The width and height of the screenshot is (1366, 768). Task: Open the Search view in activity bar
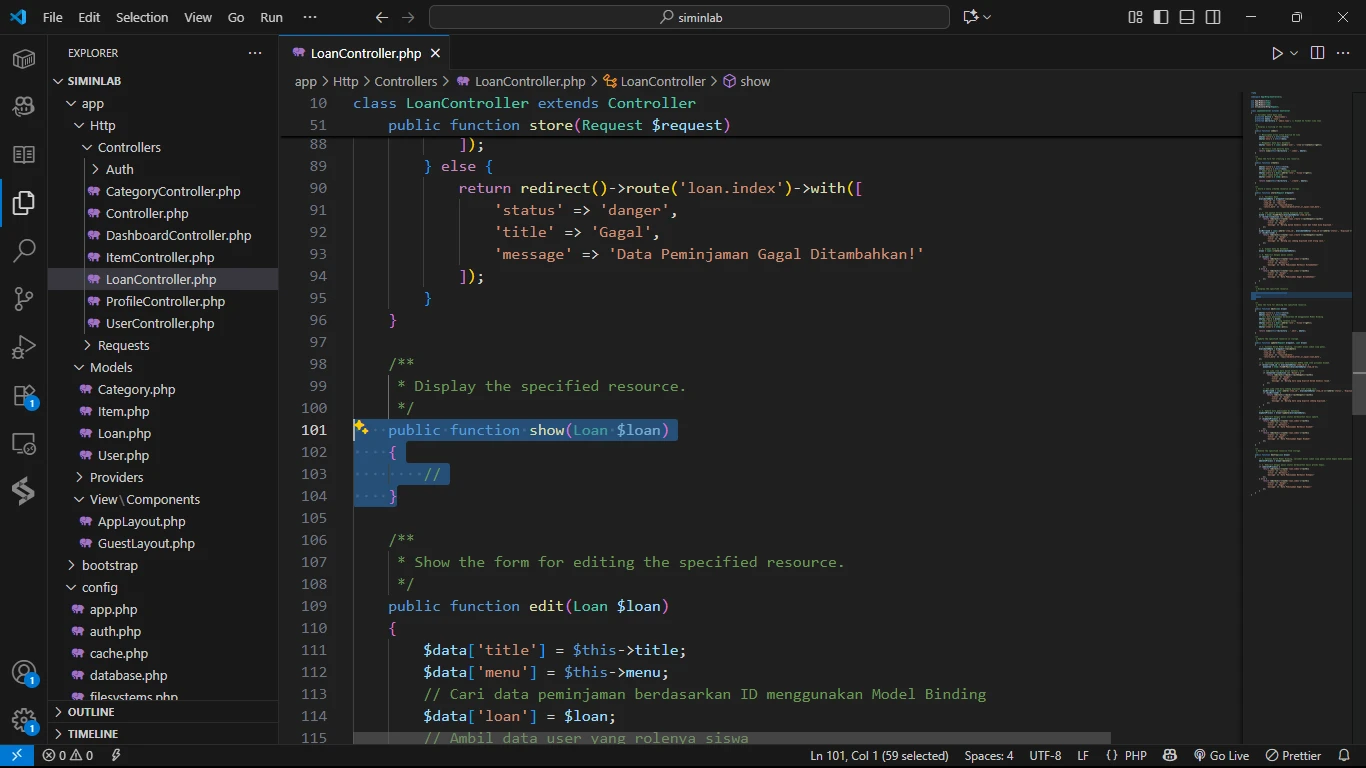pos(24,250)
